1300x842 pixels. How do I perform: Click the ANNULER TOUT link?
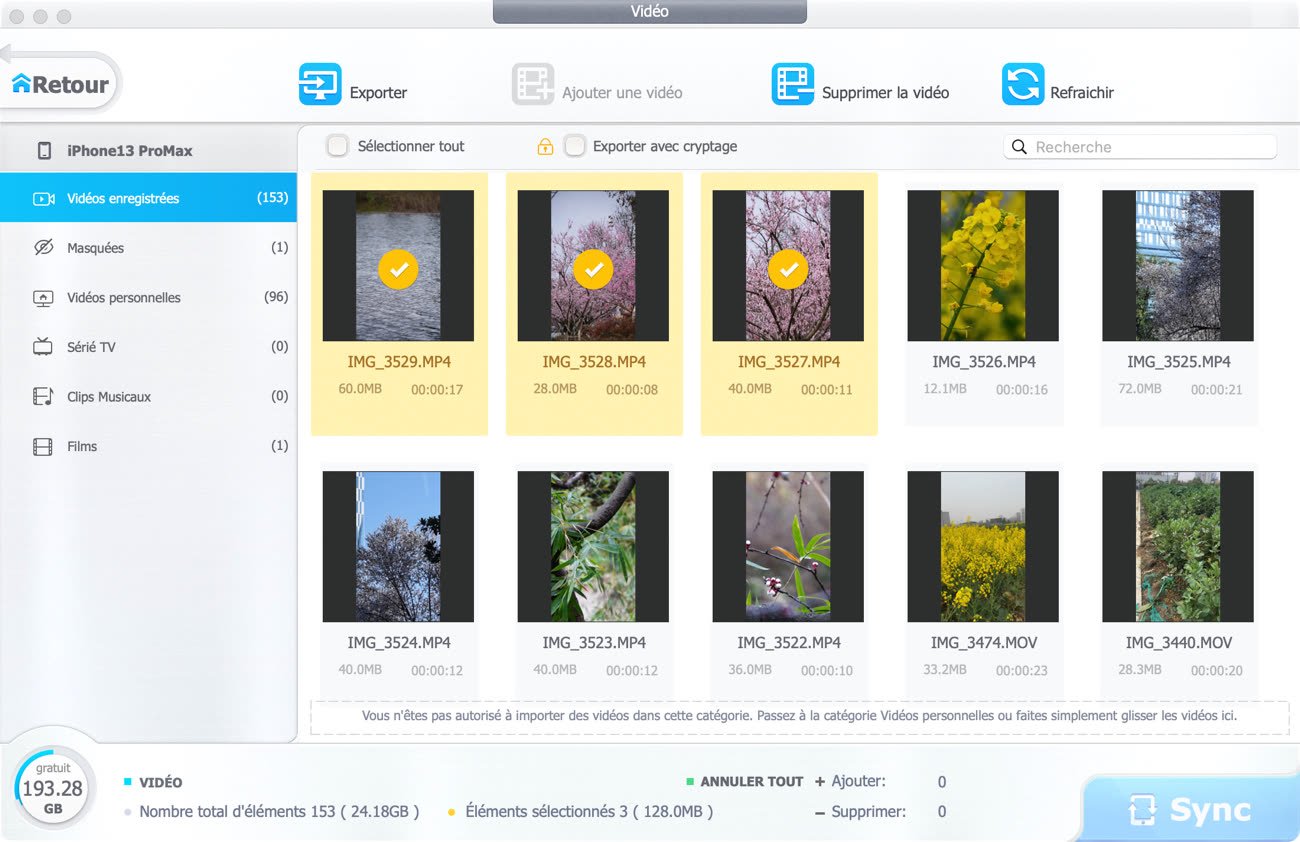pyautogui.click(x=751, y=782)
